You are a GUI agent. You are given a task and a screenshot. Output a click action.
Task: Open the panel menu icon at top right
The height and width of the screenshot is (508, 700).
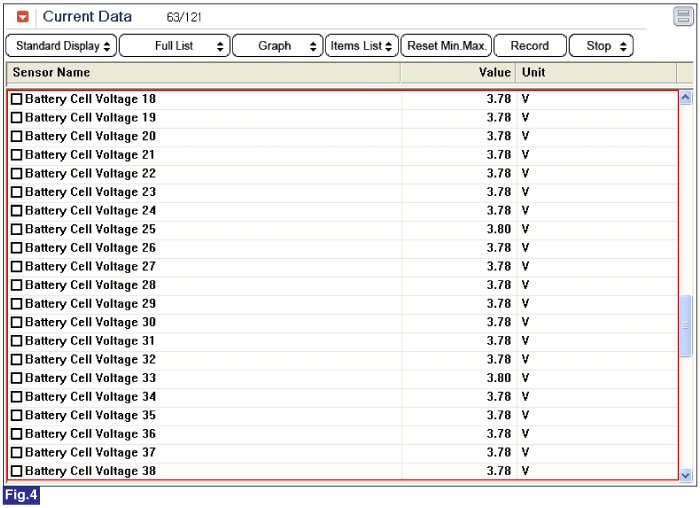coord(683,17)
